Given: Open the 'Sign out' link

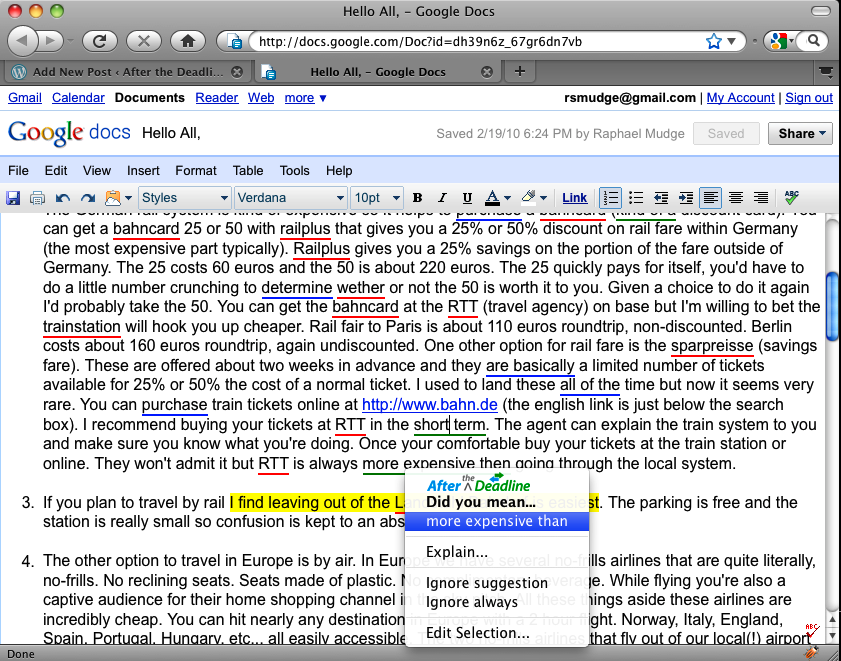Looking at the screenshot, I should [809, 98].
